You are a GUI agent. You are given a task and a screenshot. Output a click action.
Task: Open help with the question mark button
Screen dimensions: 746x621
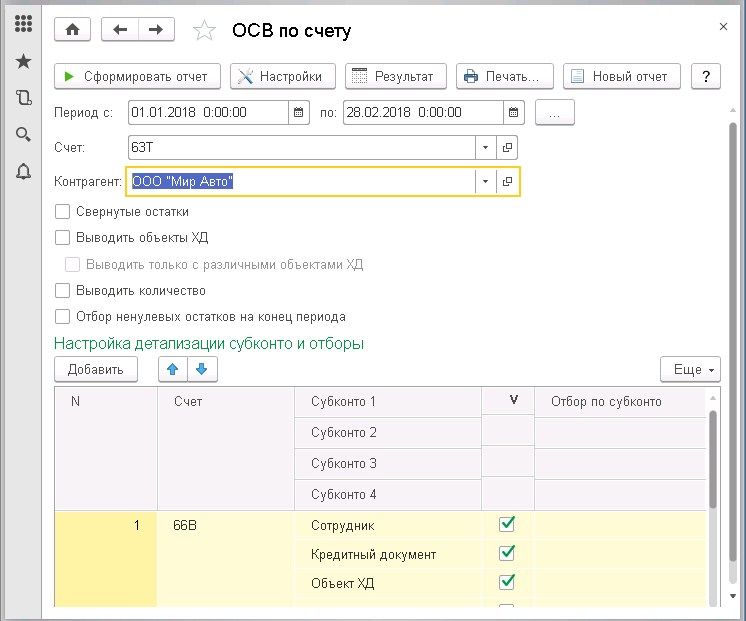coord(706,76)
